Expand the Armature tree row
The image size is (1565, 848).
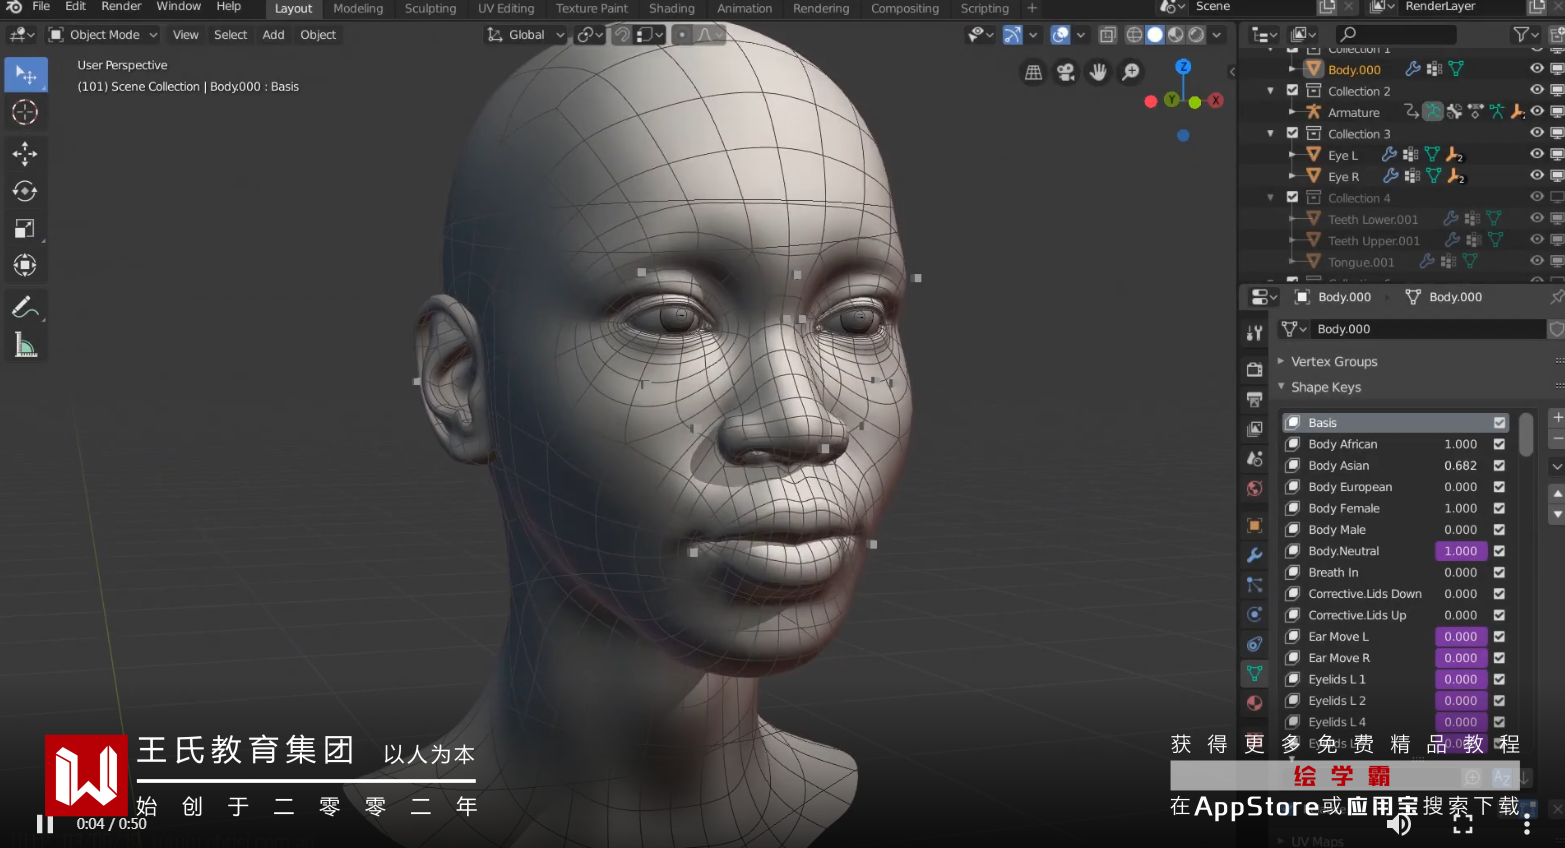pyautogui.click(x=1292, y=112)
